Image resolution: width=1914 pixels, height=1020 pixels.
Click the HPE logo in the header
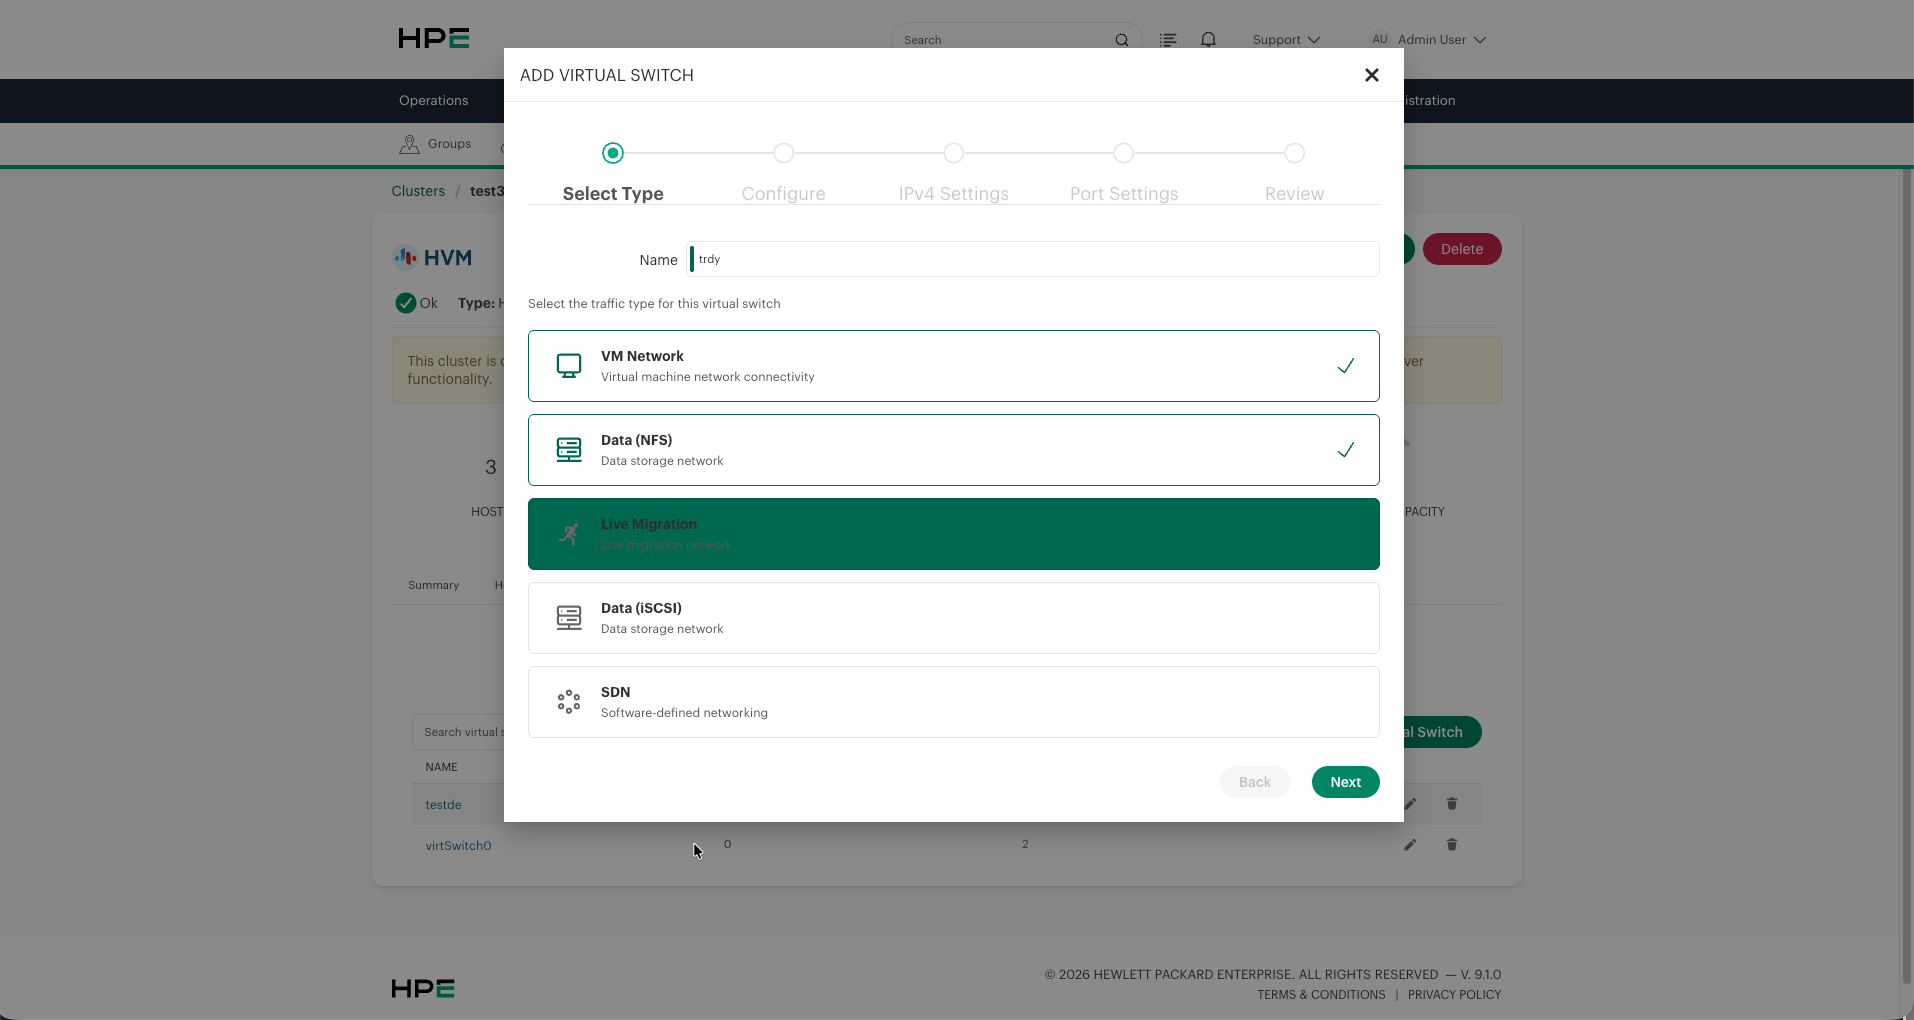tap(434, 39)
